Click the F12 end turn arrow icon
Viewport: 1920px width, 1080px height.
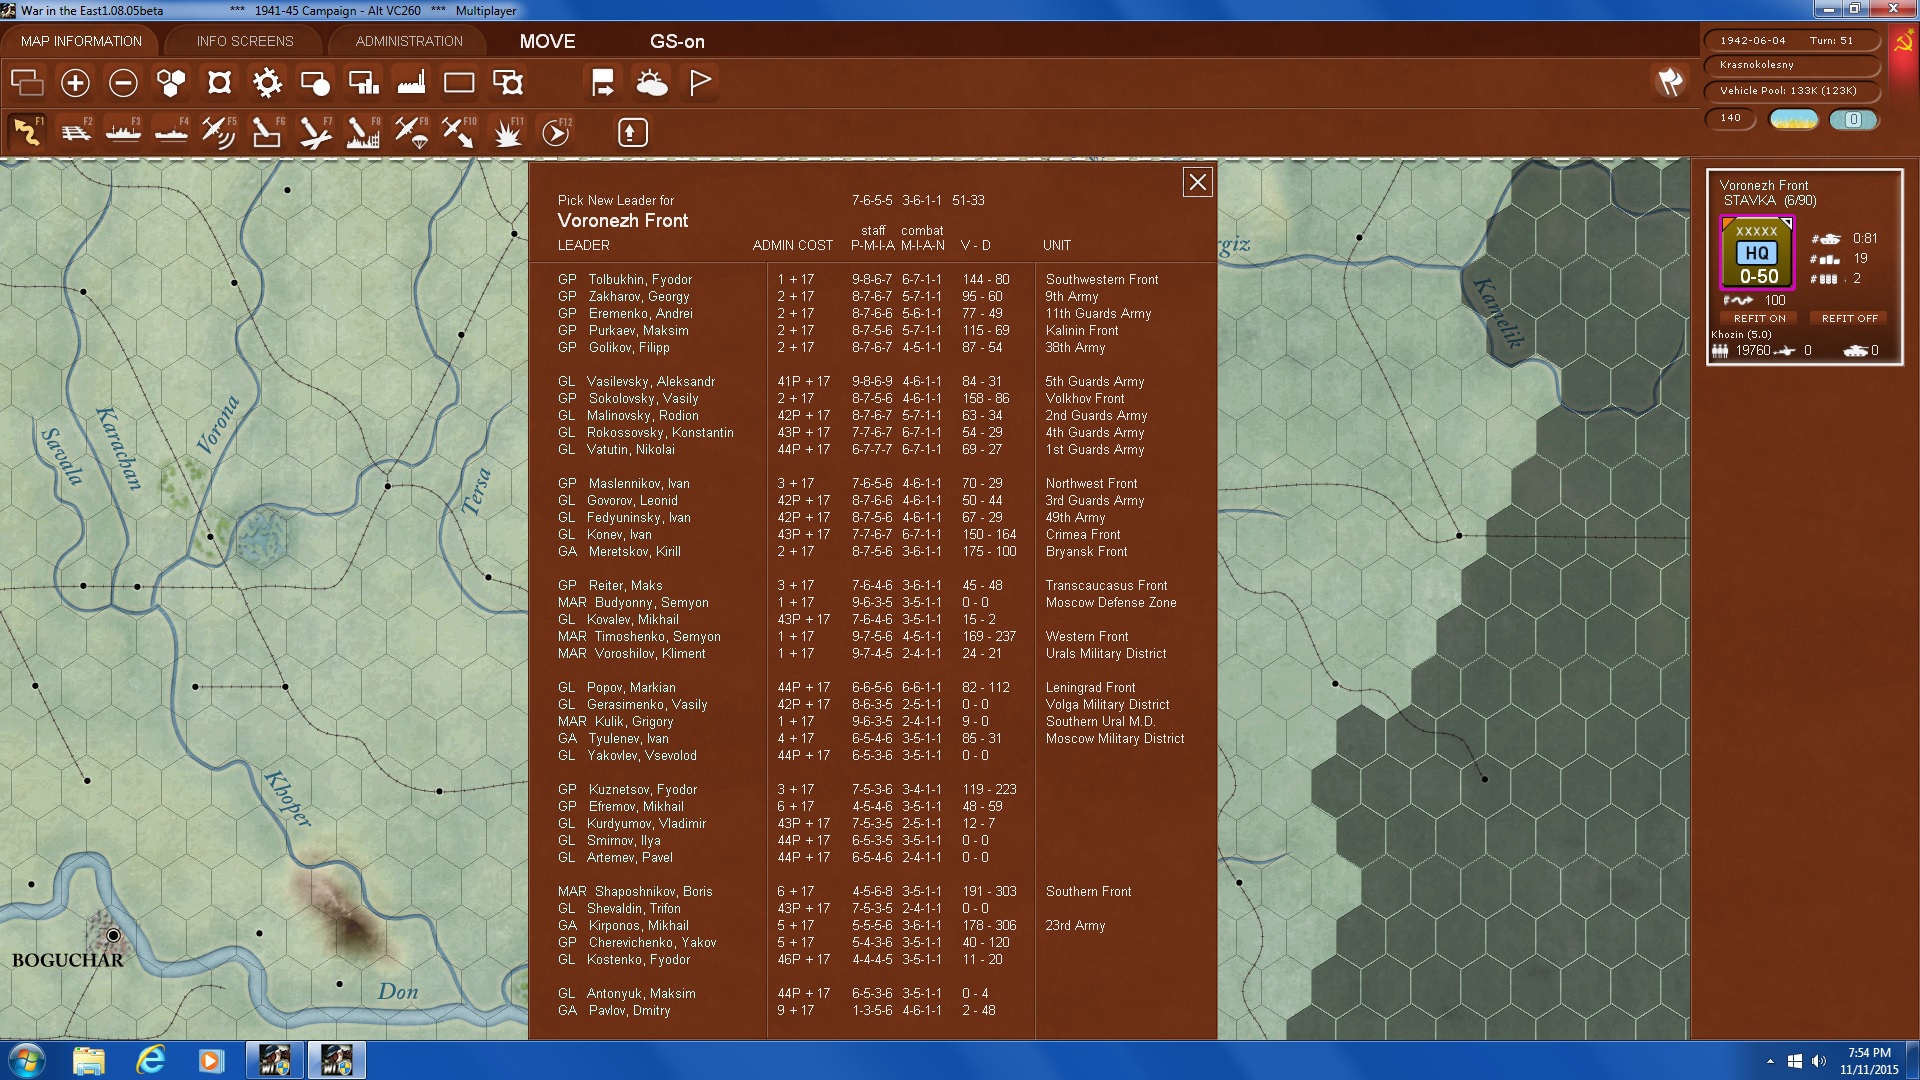[556, 132]
